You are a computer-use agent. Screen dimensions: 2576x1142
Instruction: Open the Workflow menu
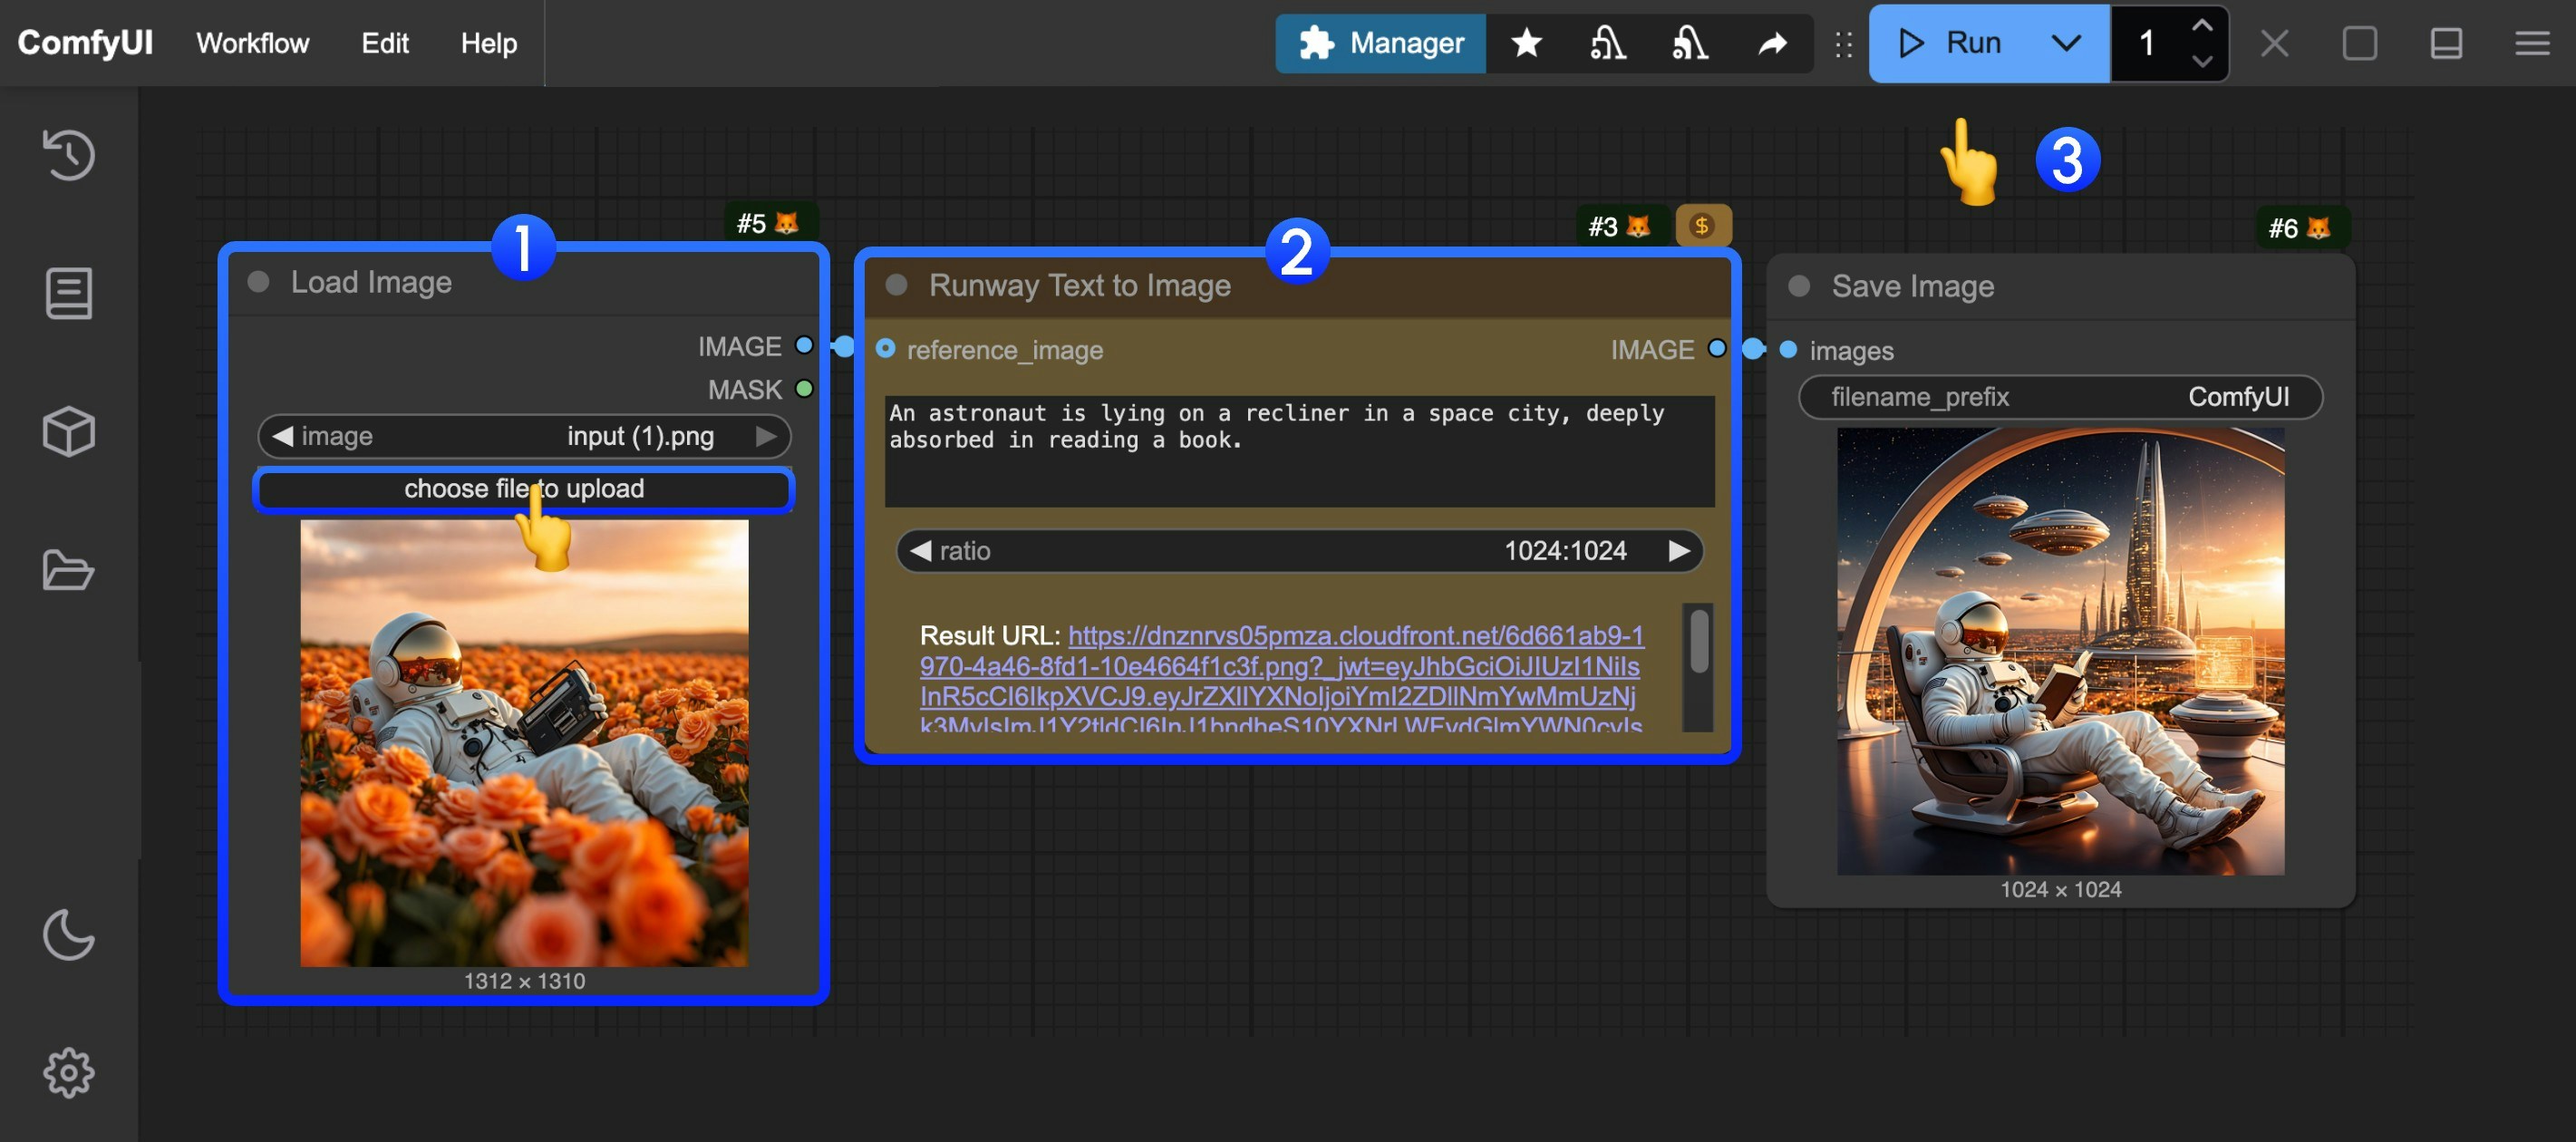click(252, 43)
